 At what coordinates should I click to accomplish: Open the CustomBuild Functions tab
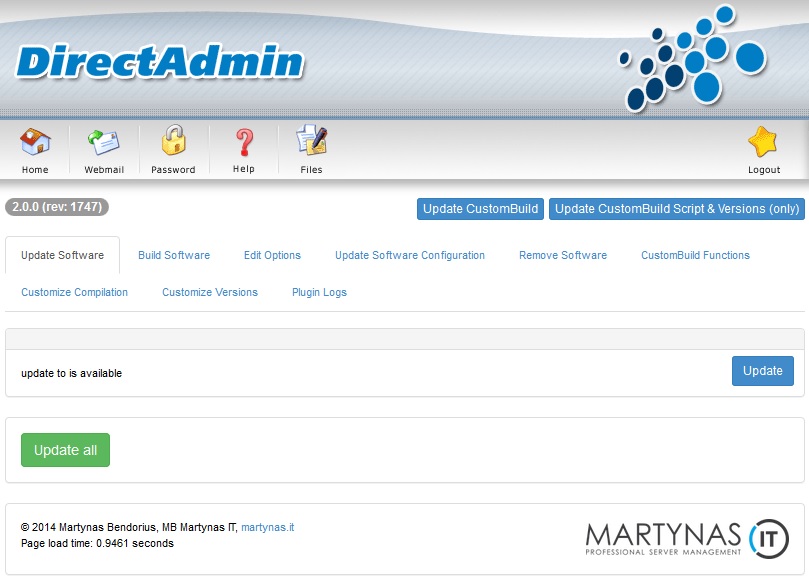695,255
